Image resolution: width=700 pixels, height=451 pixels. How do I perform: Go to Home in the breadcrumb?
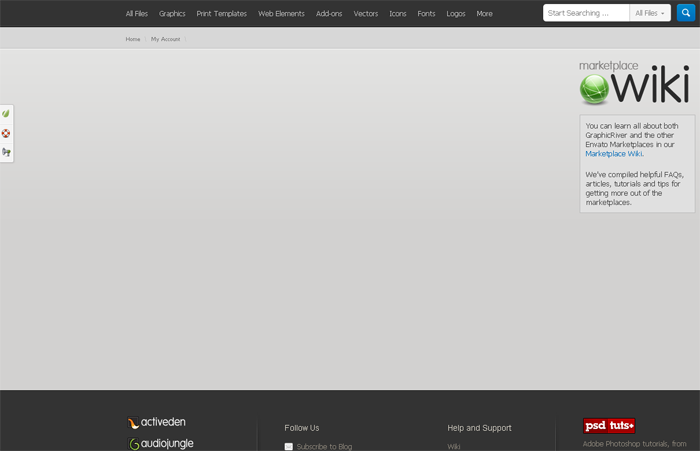tap(133, 39)
